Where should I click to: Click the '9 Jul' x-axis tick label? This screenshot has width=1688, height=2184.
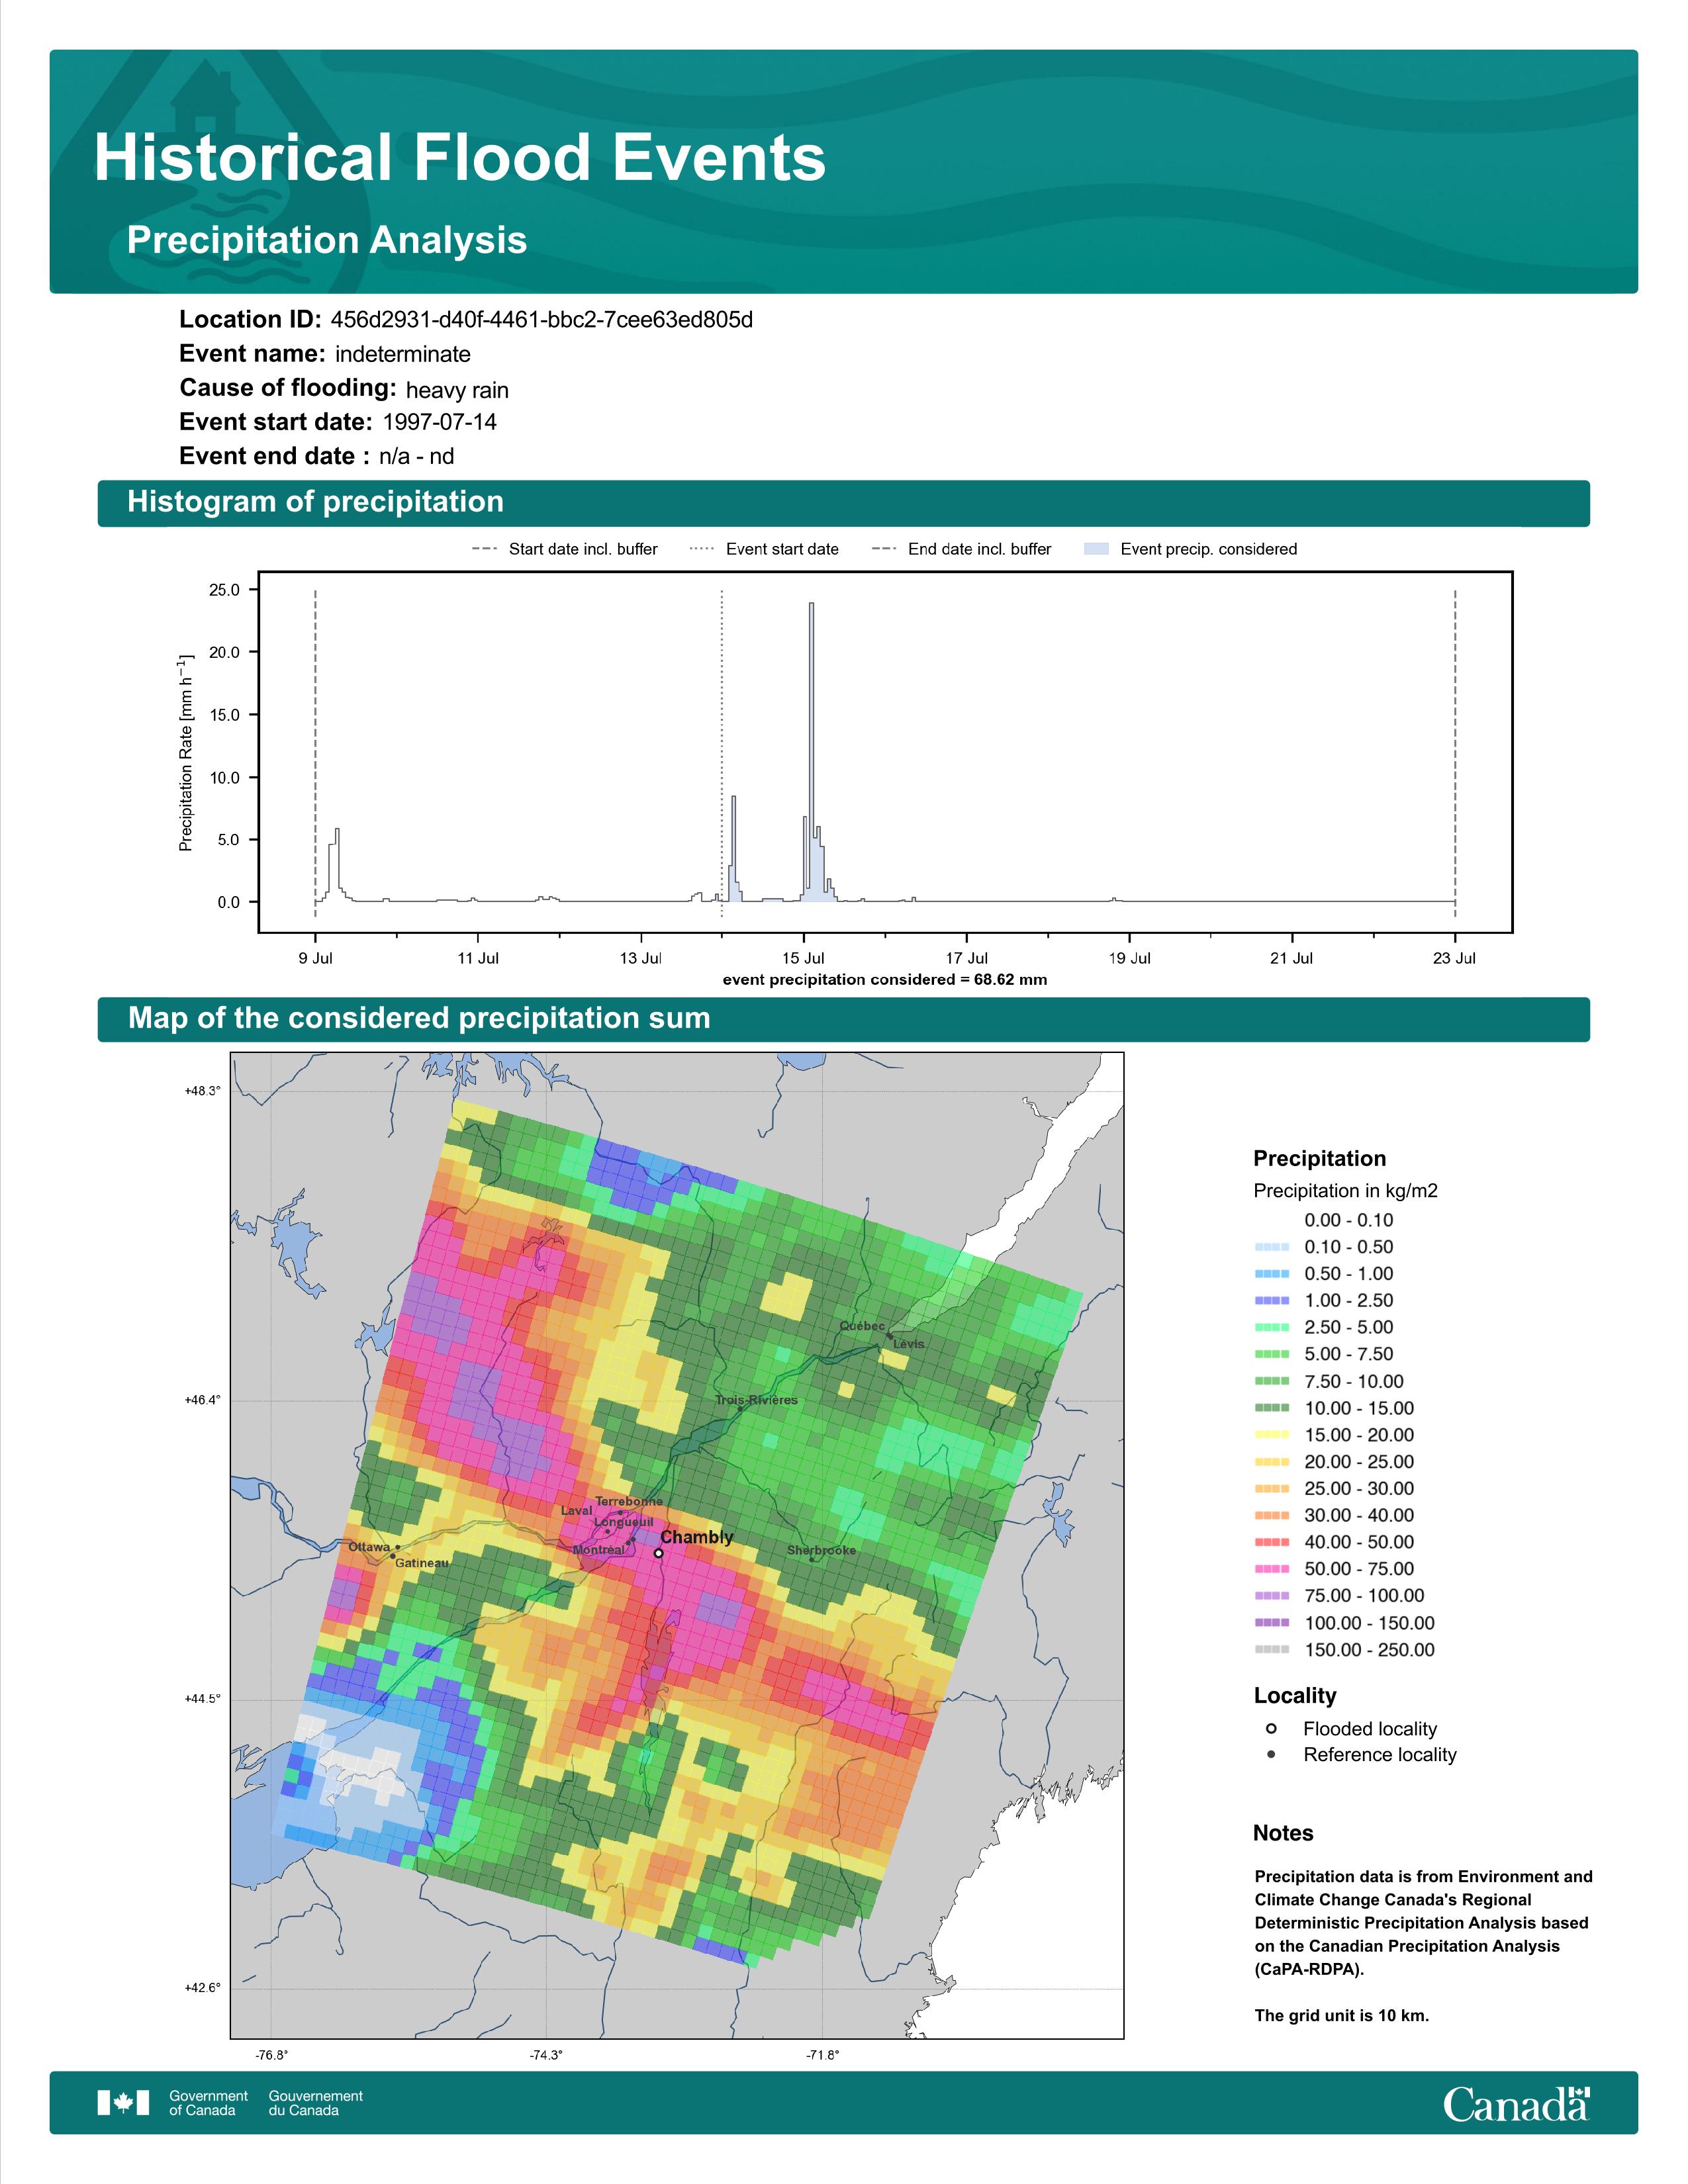pyautogui.click(x=315, y=958)
